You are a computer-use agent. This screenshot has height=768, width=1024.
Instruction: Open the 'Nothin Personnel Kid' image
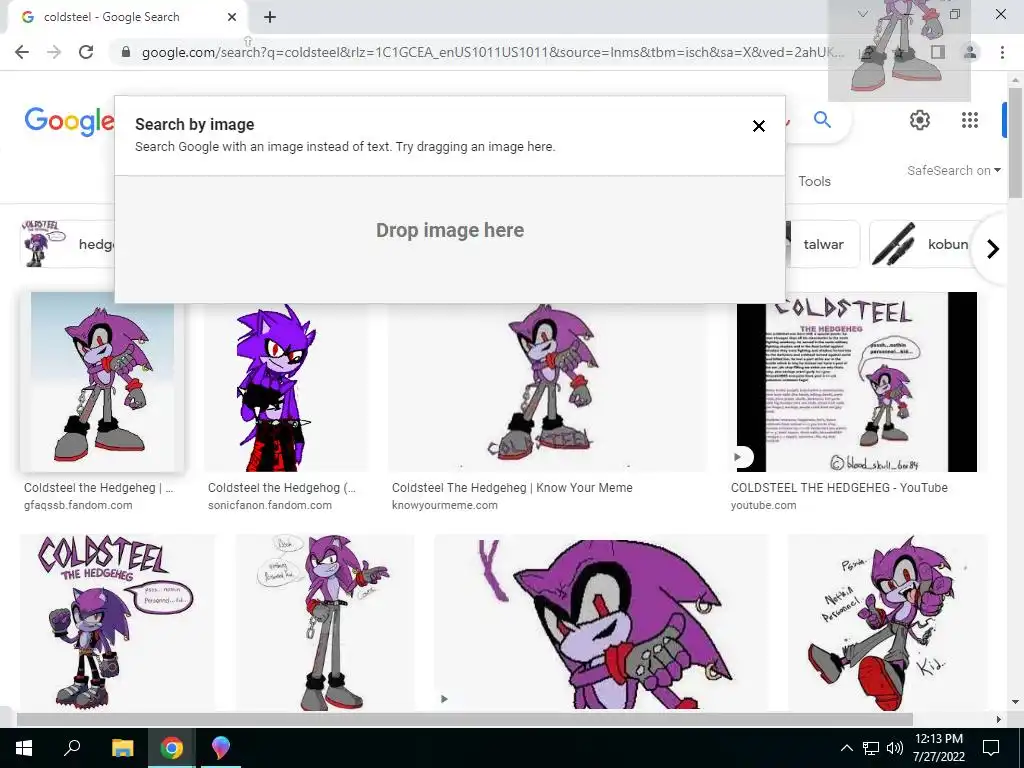pos(888,622)
